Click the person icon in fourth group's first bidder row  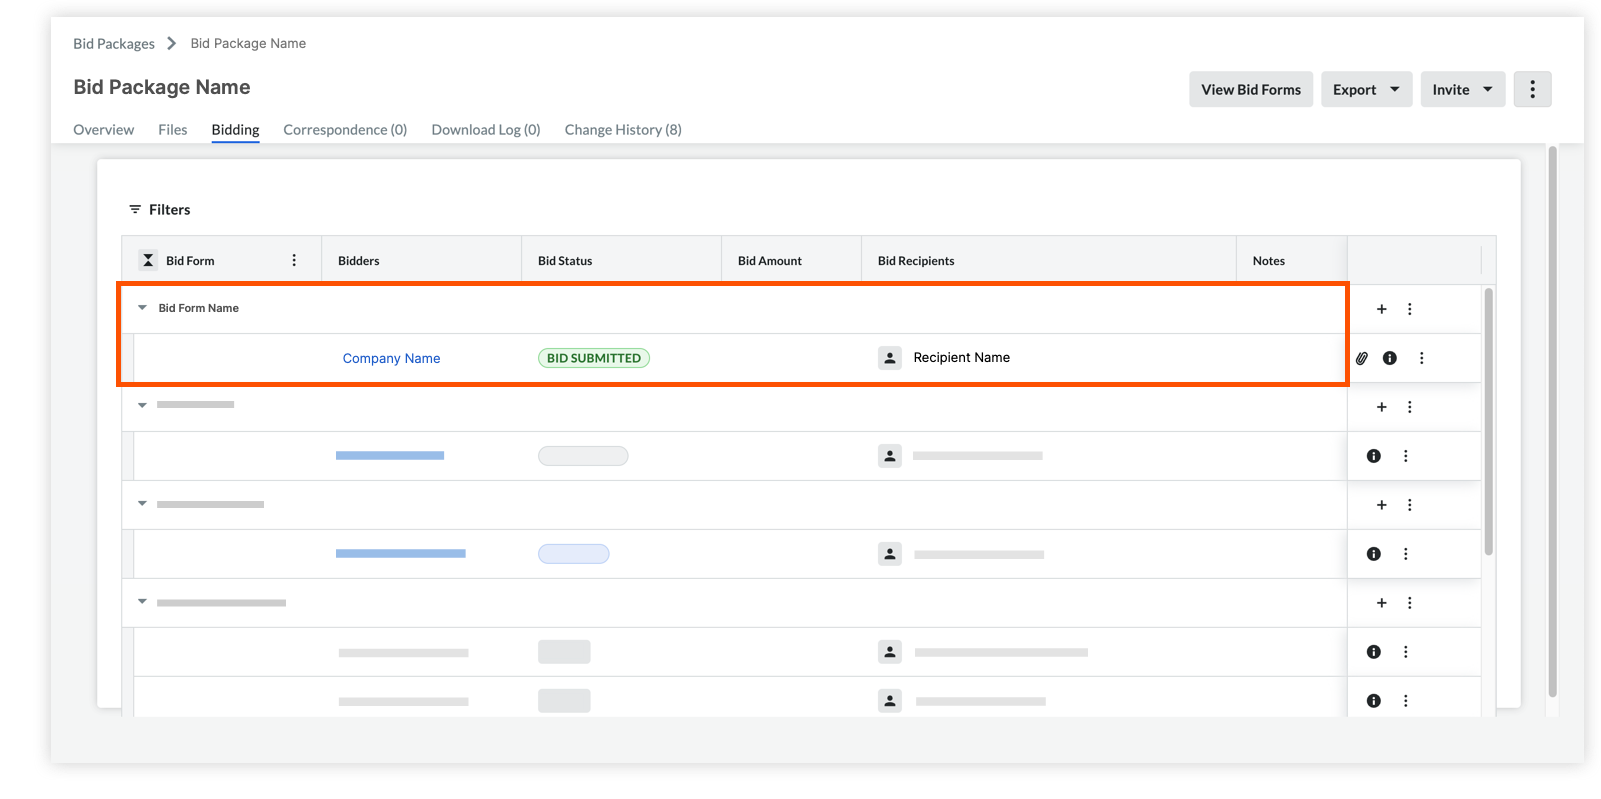pyautogui.click(x=890, y=652)
